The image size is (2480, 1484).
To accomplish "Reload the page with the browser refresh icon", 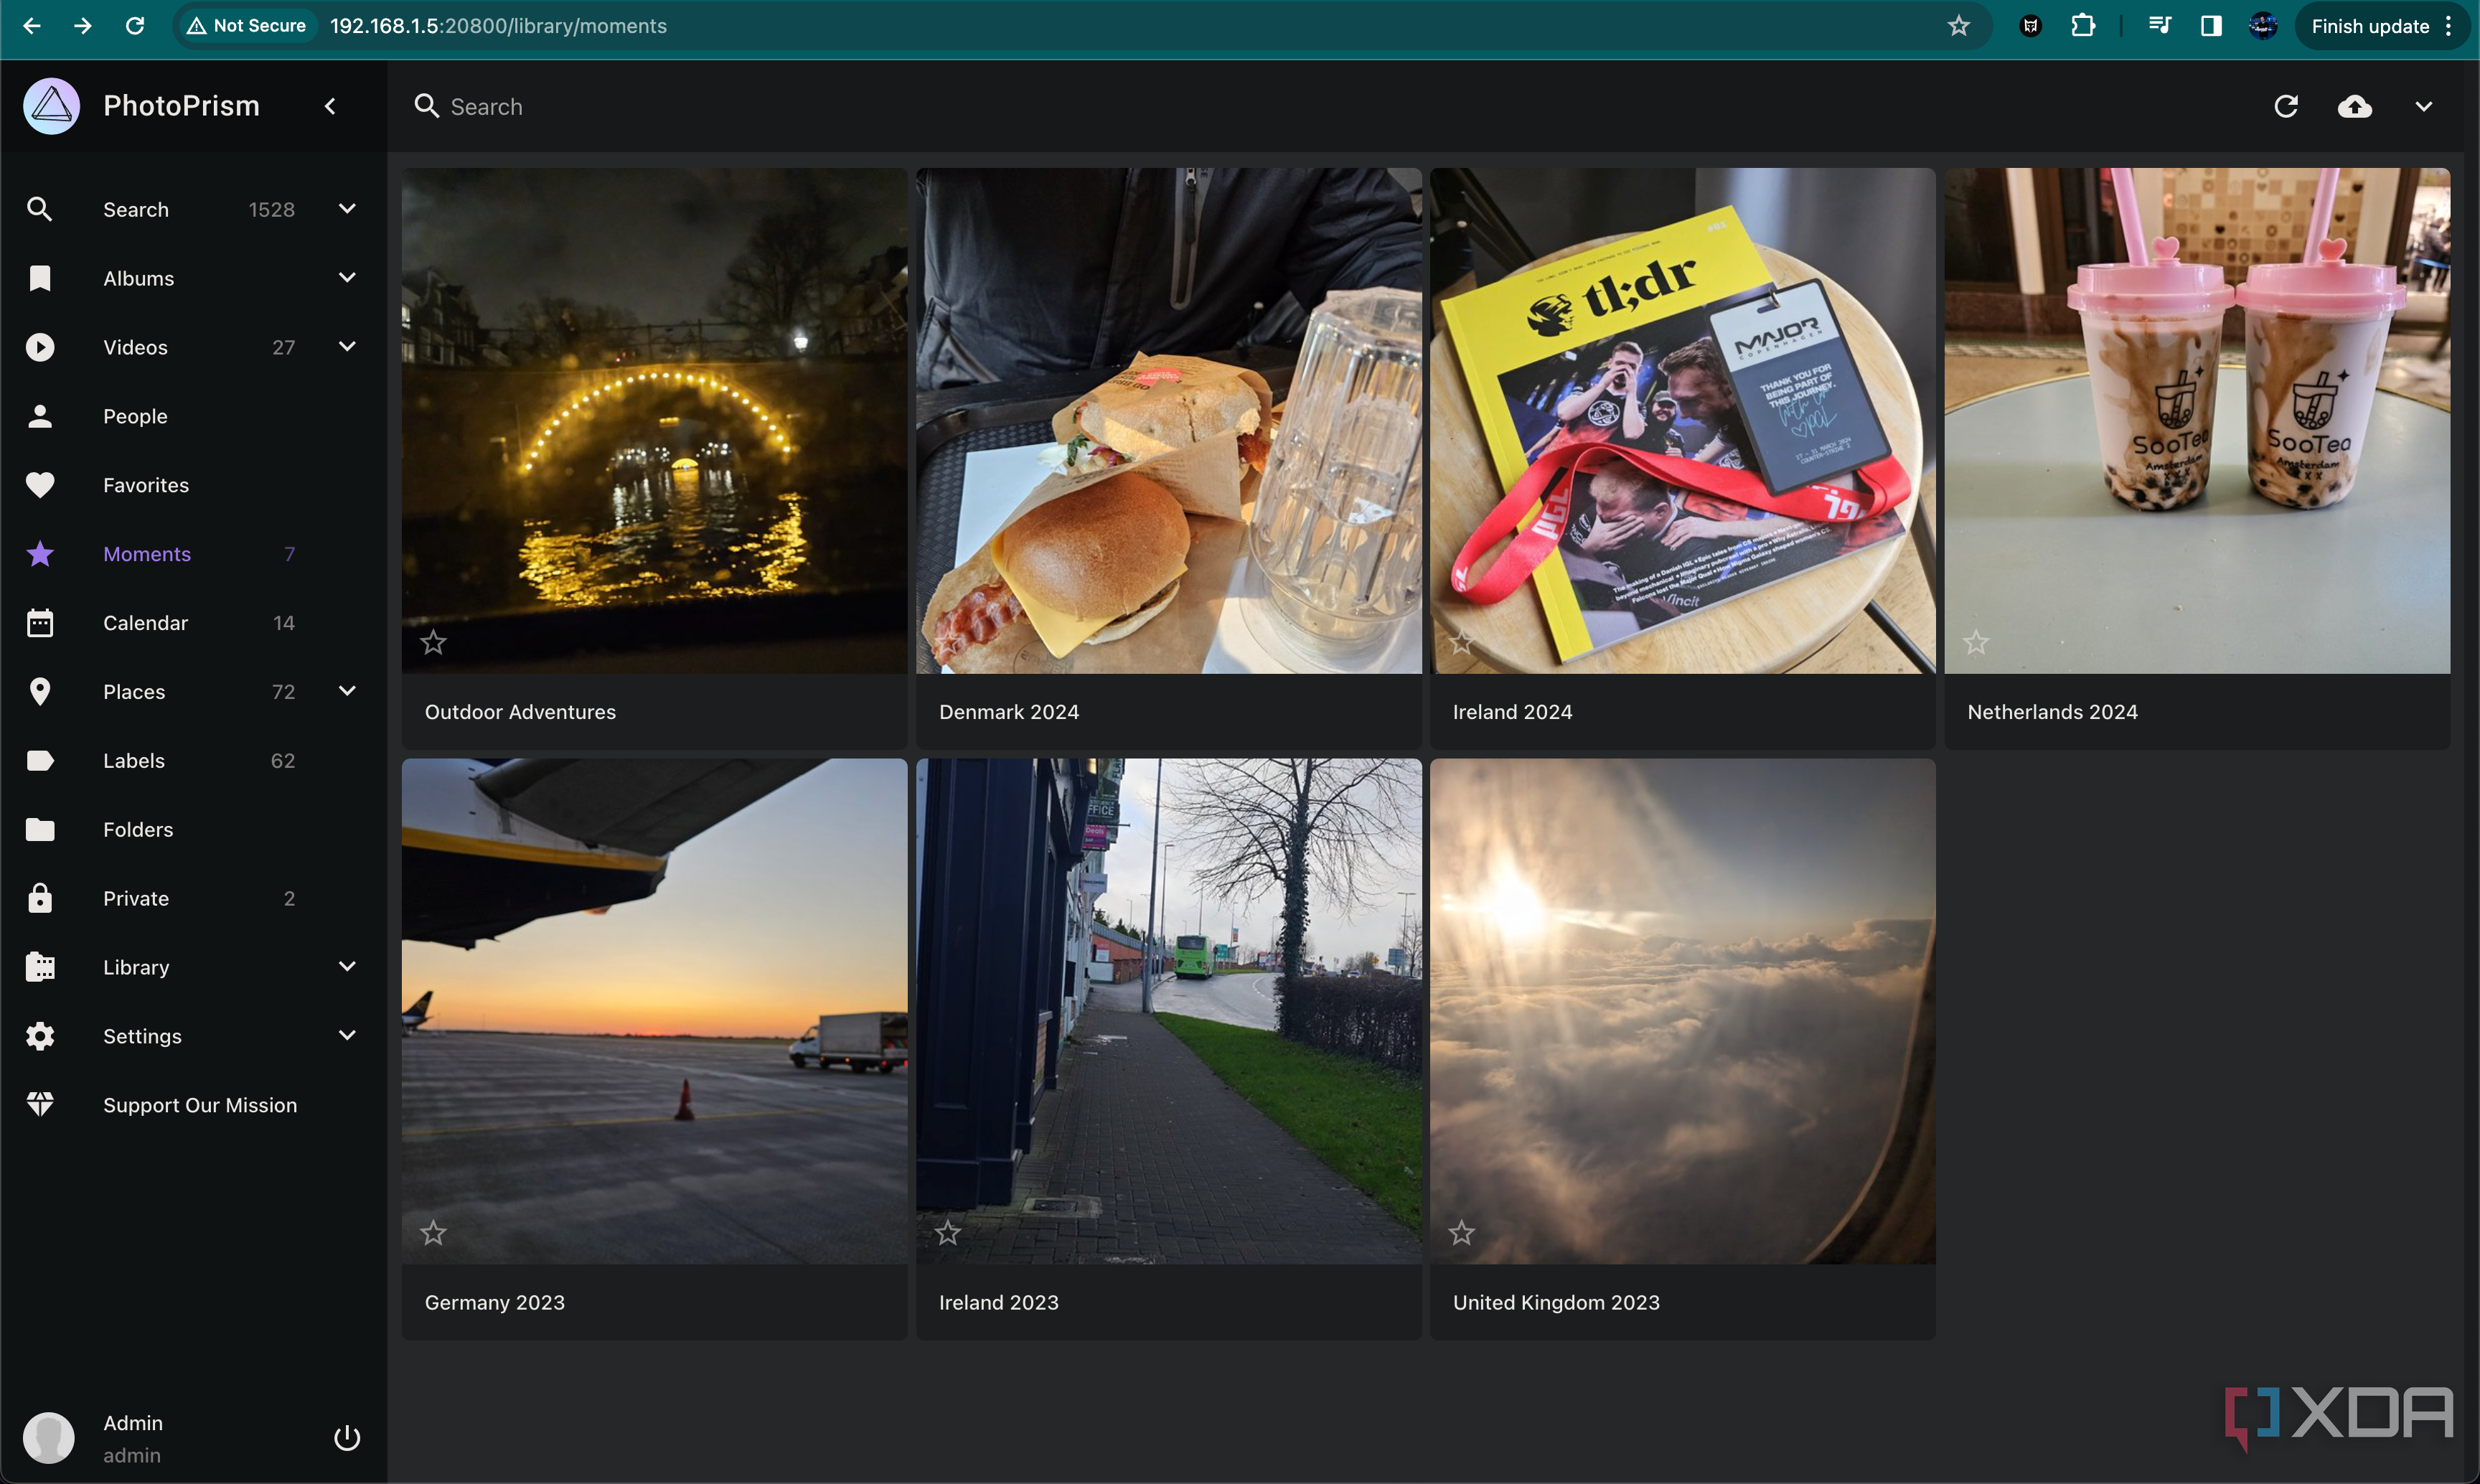I will [x=134, y=26].
